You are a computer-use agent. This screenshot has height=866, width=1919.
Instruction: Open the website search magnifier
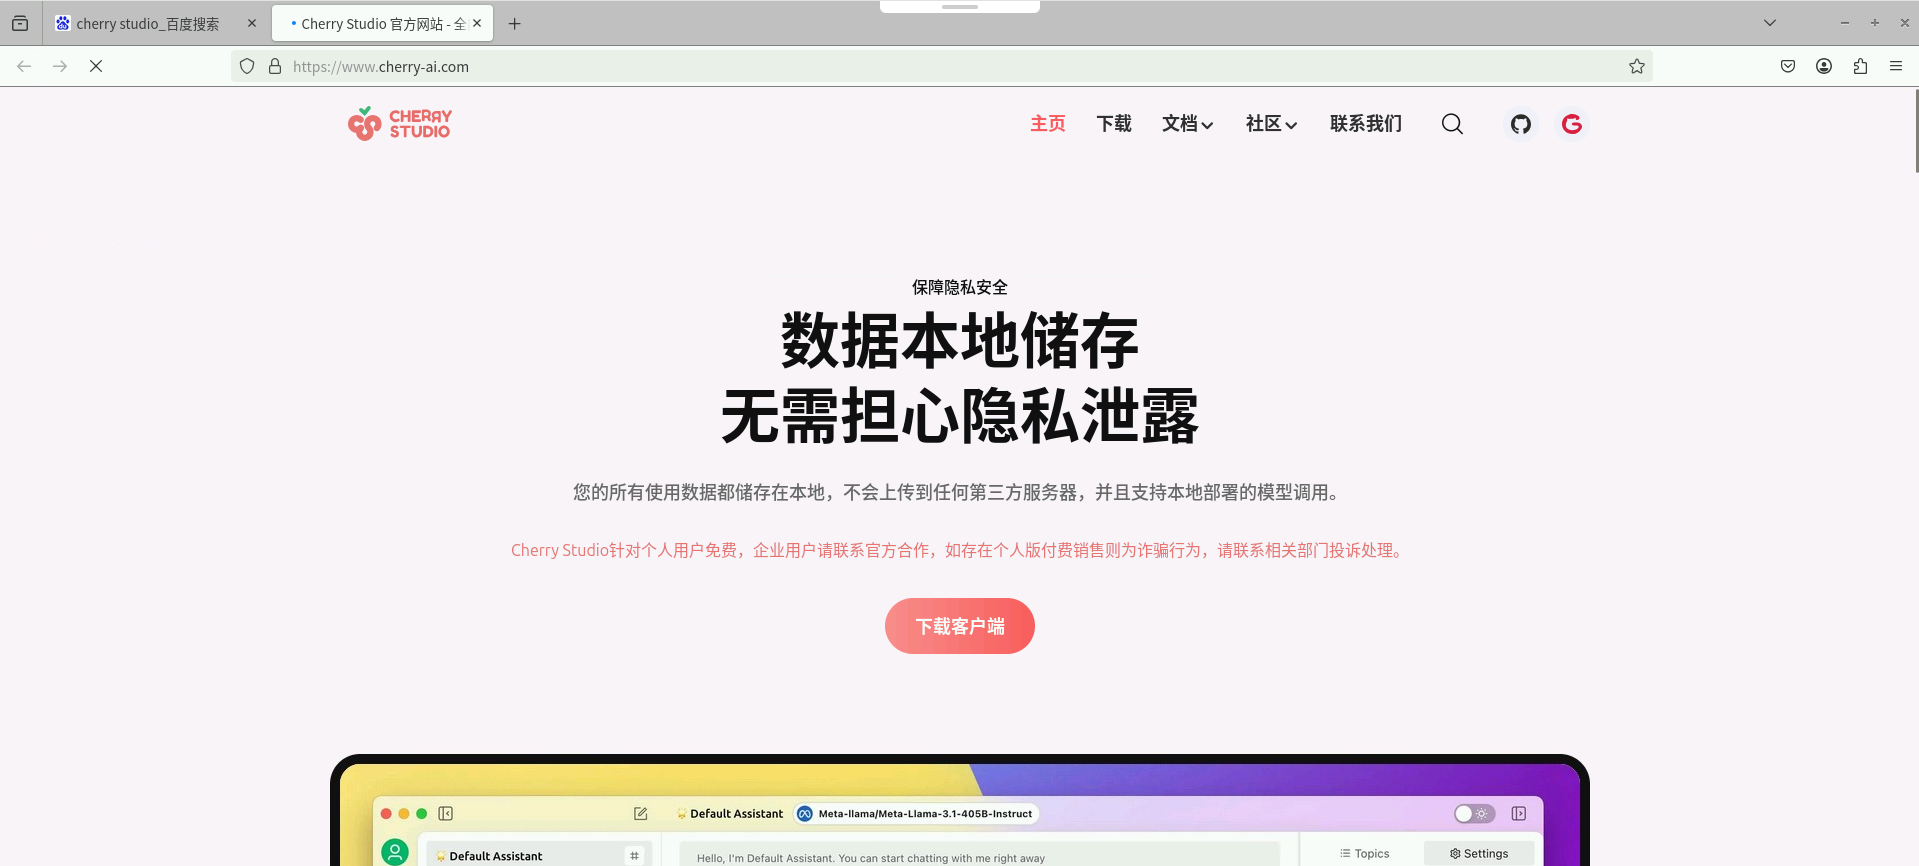(1452, 124)
